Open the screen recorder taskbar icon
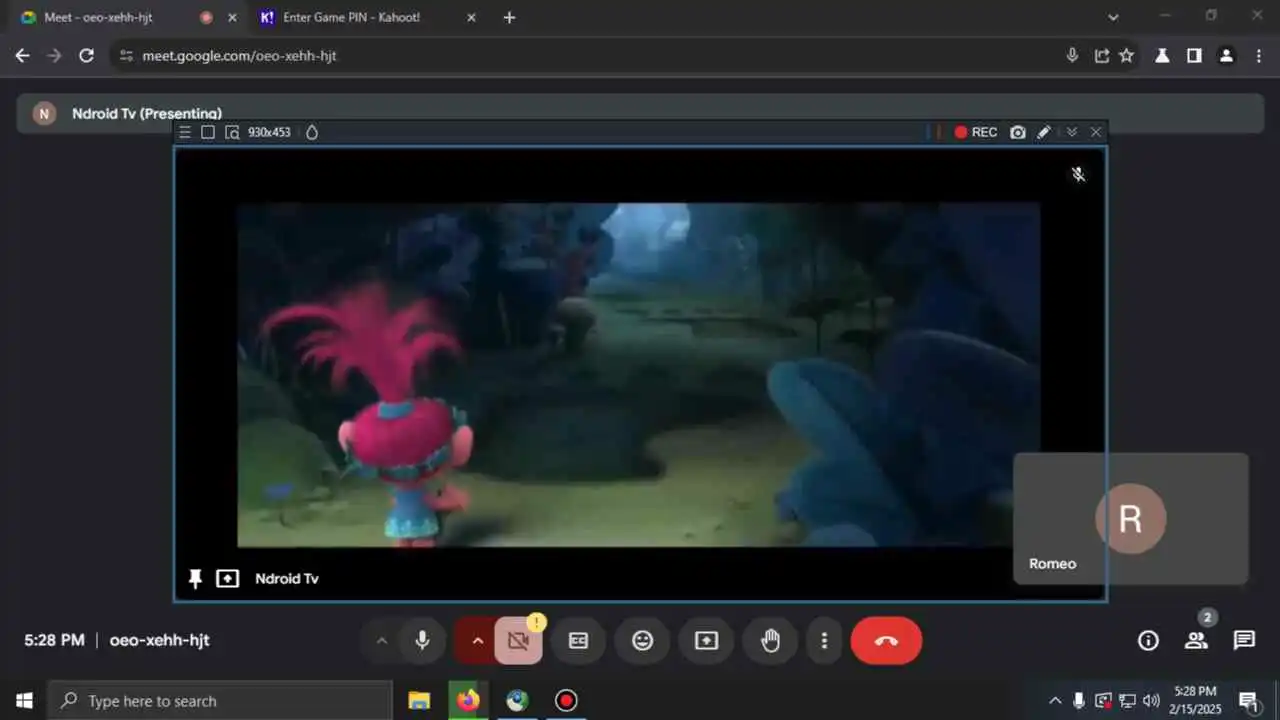Viewport: 1280px width, 720px height. click(566, 701)
